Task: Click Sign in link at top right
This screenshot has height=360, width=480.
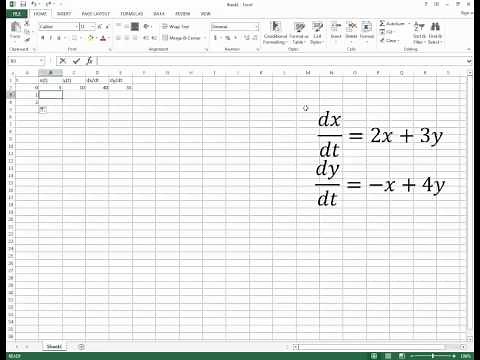Action: coord(467,13)
